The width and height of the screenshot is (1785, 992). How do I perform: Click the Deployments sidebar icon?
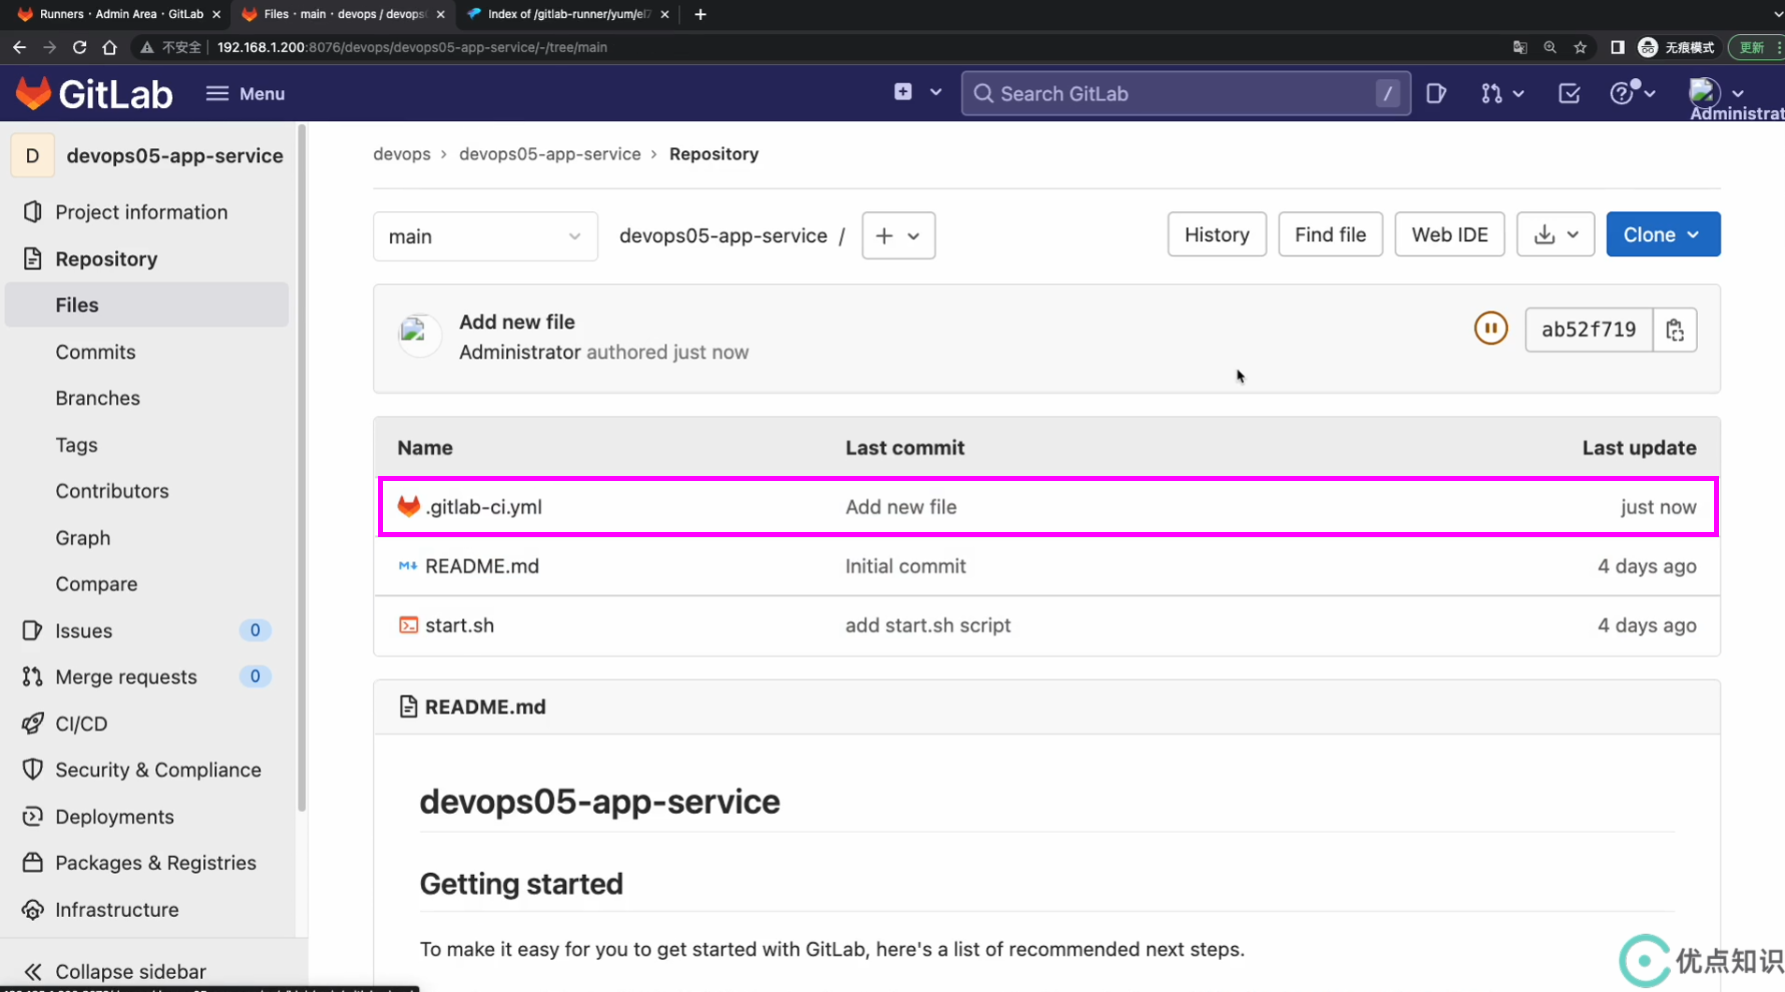(32, 816)
